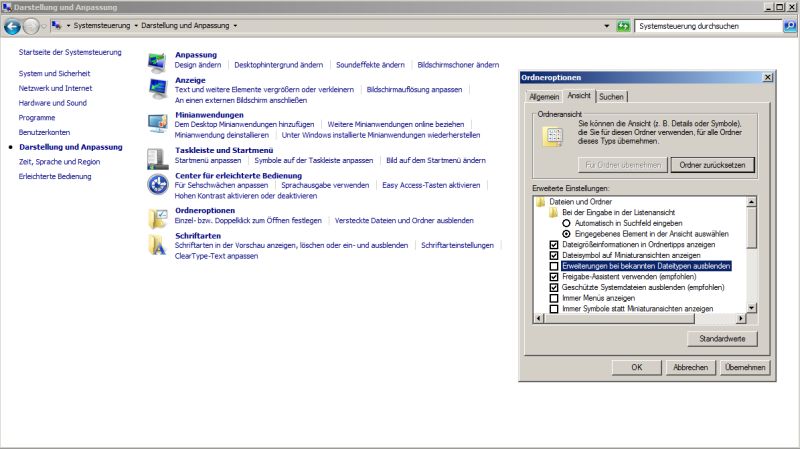Open Hardware und Sound category
The width and height of the screenshot is (800, 449).
[x=53, y=103]
